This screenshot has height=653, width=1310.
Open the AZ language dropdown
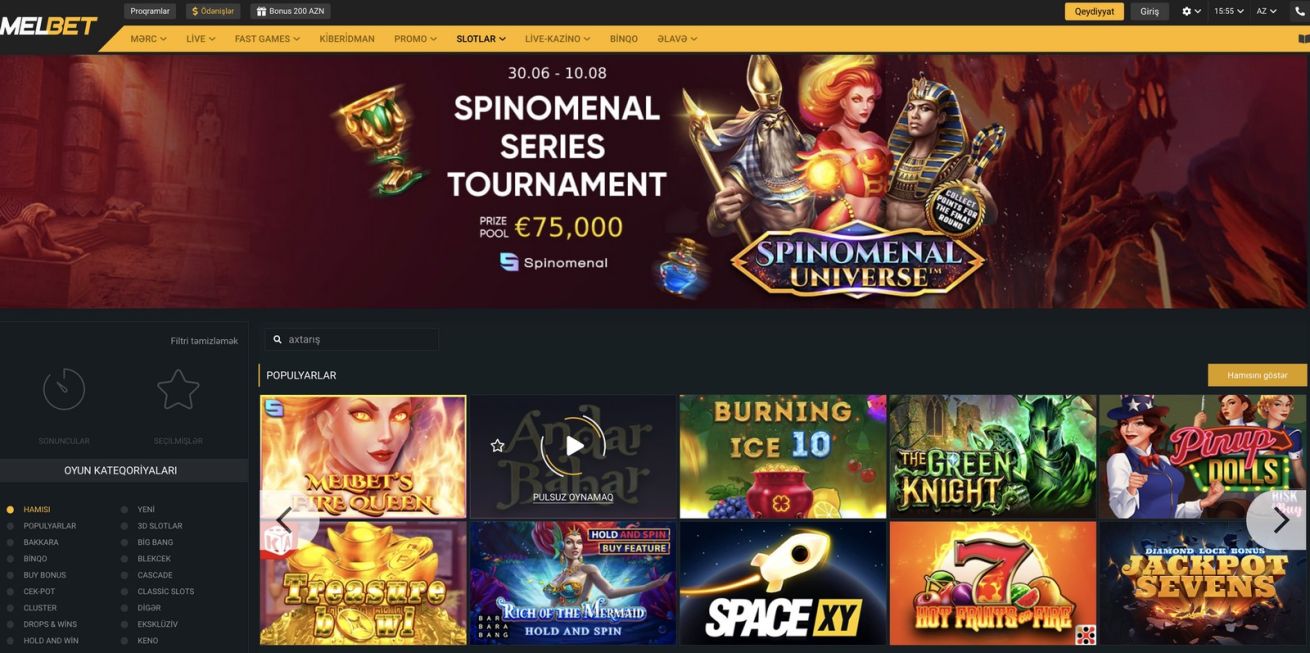coord(1266,11)
